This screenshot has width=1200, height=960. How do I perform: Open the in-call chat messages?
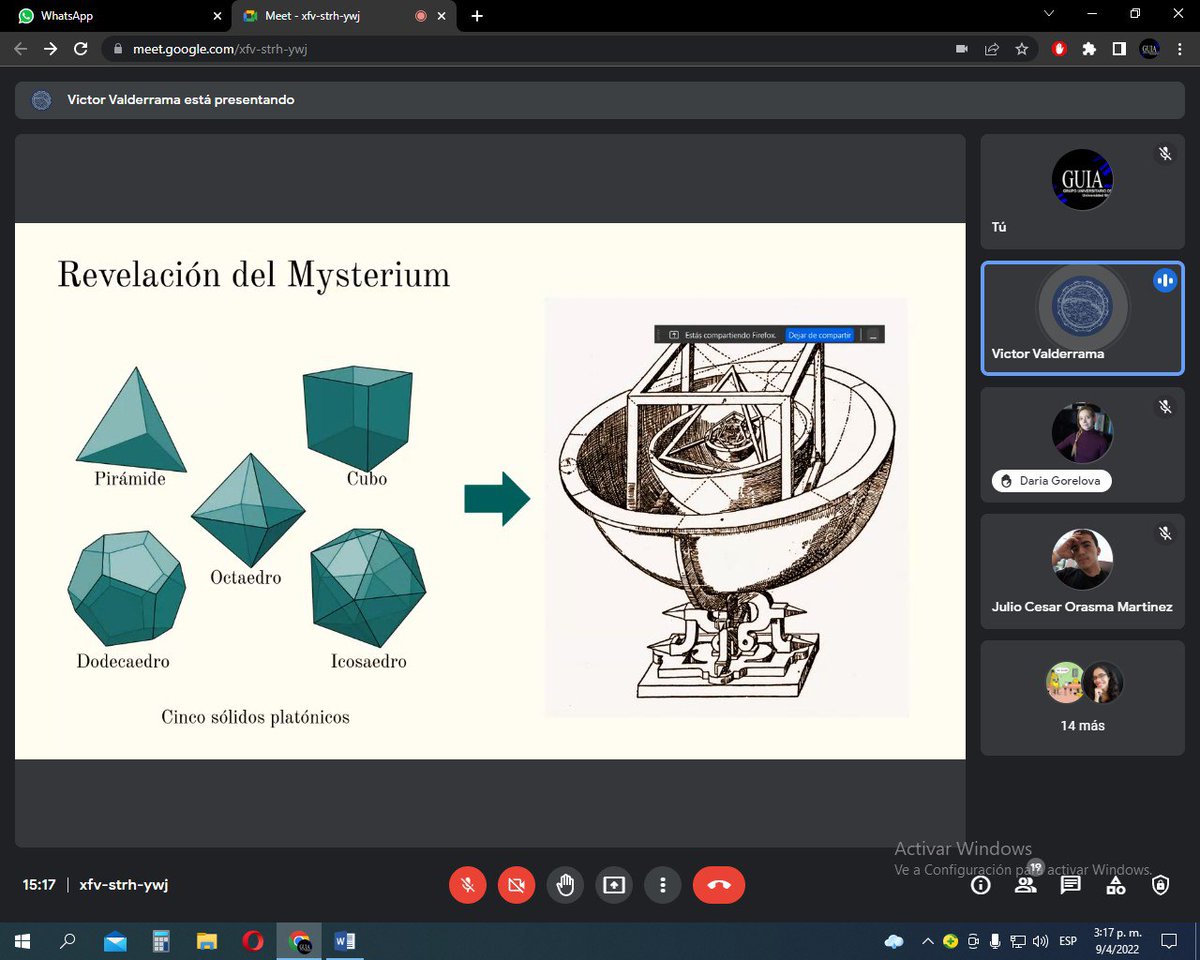click(1070, 885)
